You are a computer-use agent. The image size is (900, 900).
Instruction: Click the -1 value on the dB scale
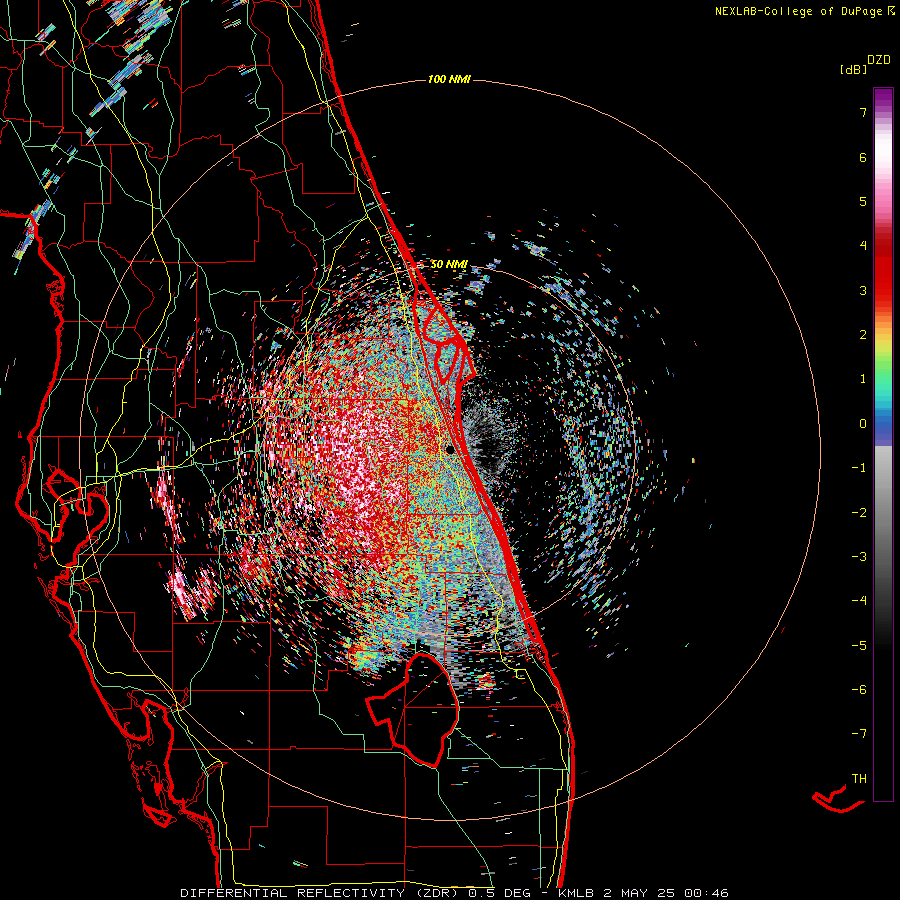pos(859,468)
